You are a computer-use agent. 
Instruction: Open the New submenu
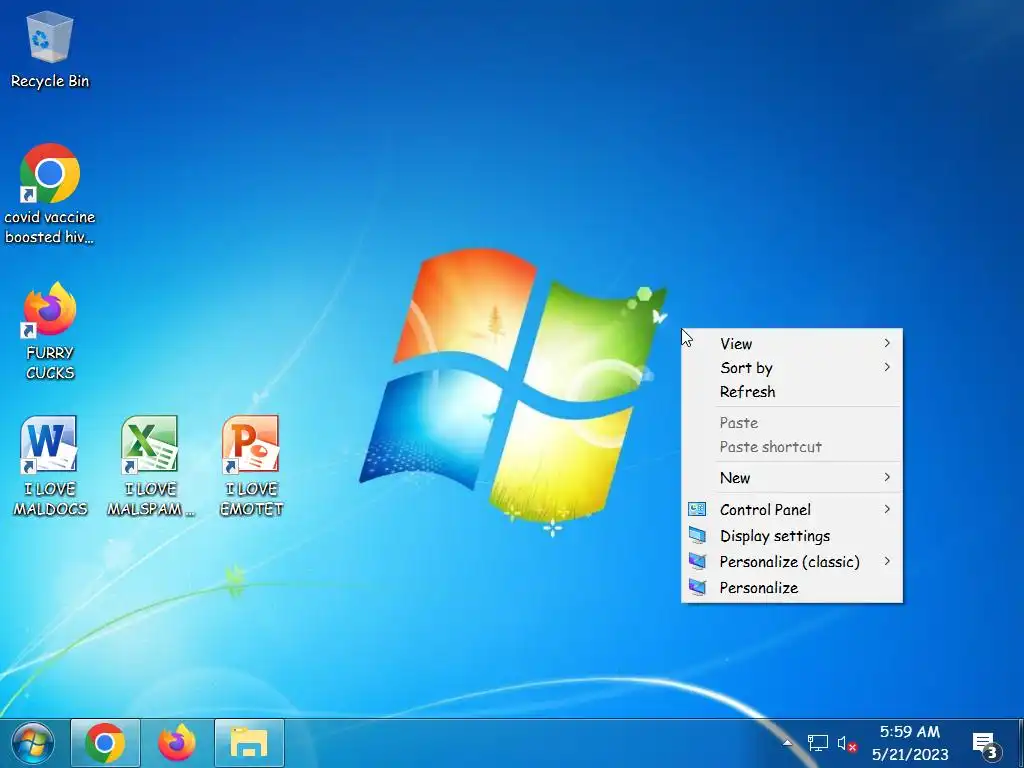pos(792,477)
